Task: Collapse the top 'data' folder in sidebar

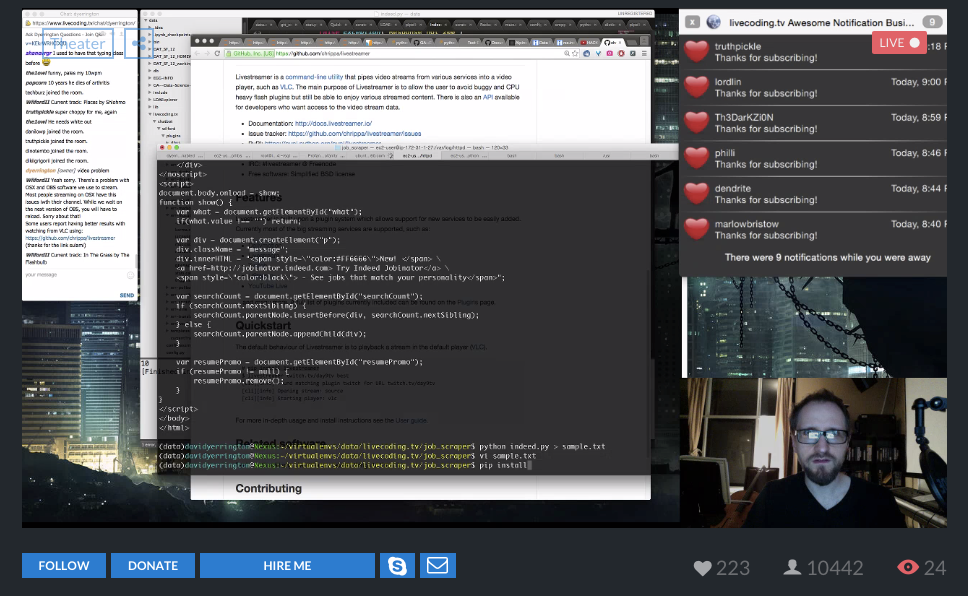Action: pyautogui.click(x=146, y=20)
